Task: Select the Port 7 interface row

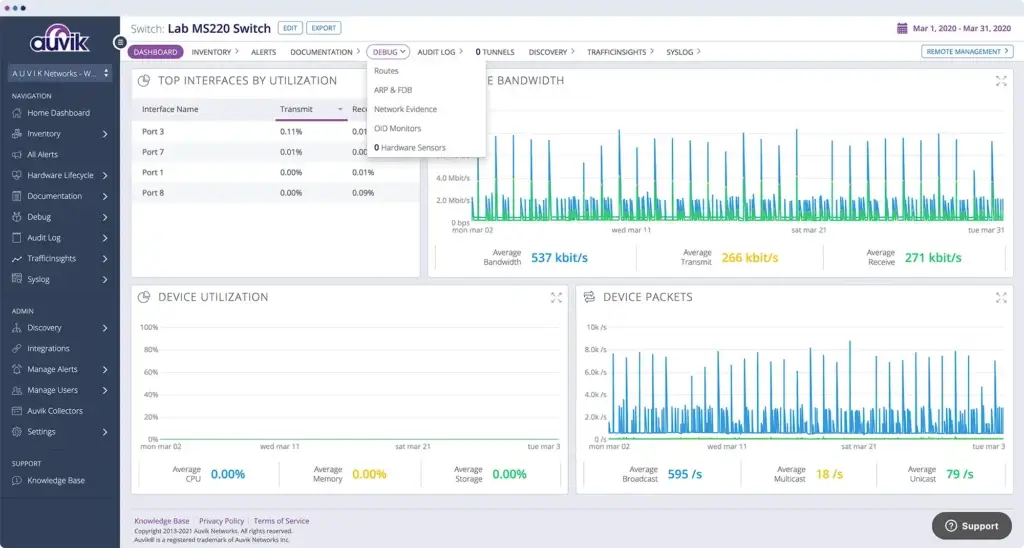Action: (276, 152)
